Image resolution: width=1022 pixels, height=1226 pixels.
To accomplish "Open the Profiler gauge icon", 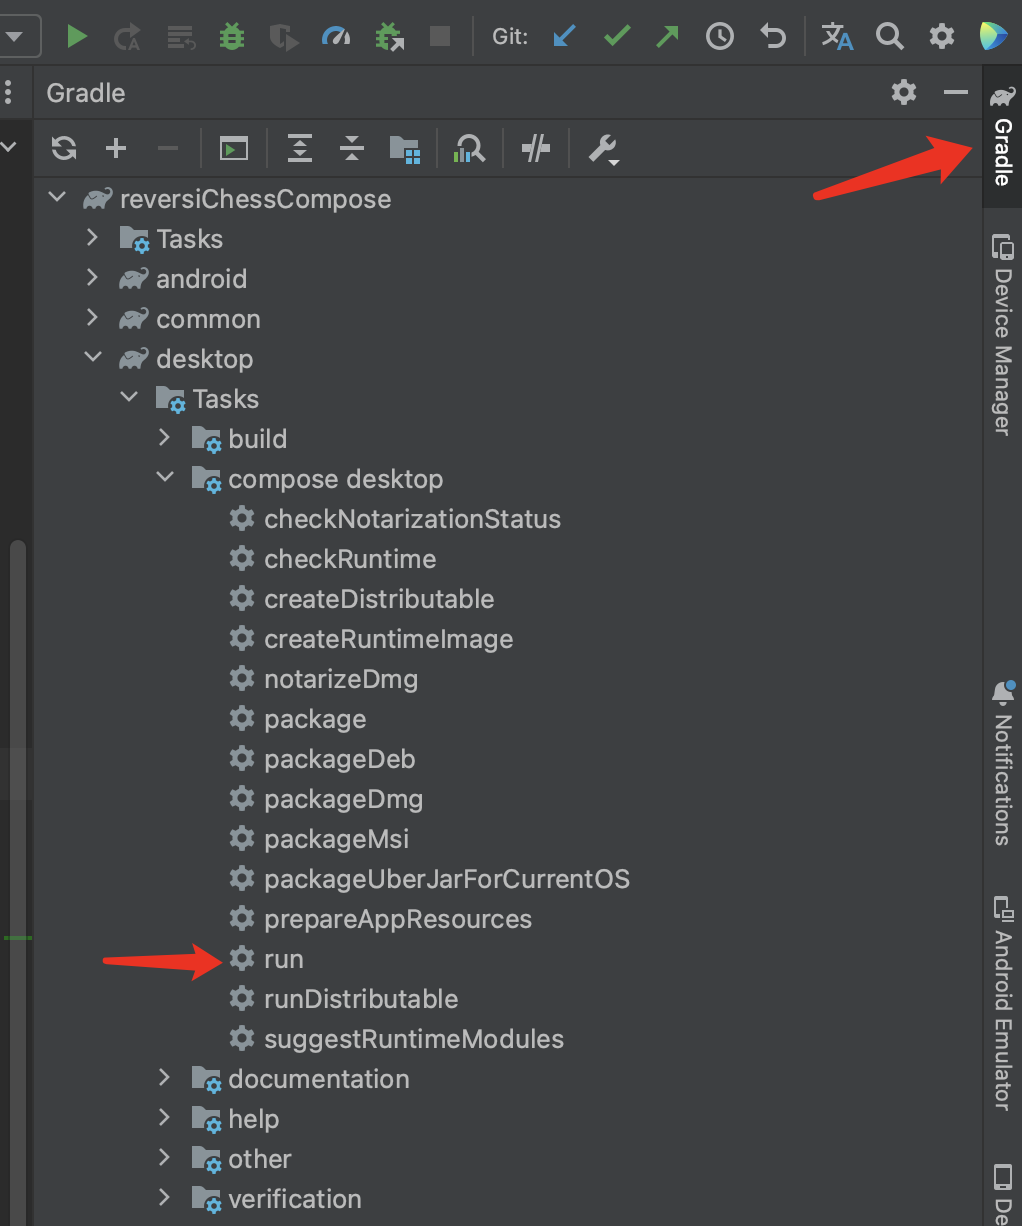I will pyautogui.click(x=336, y=37).
